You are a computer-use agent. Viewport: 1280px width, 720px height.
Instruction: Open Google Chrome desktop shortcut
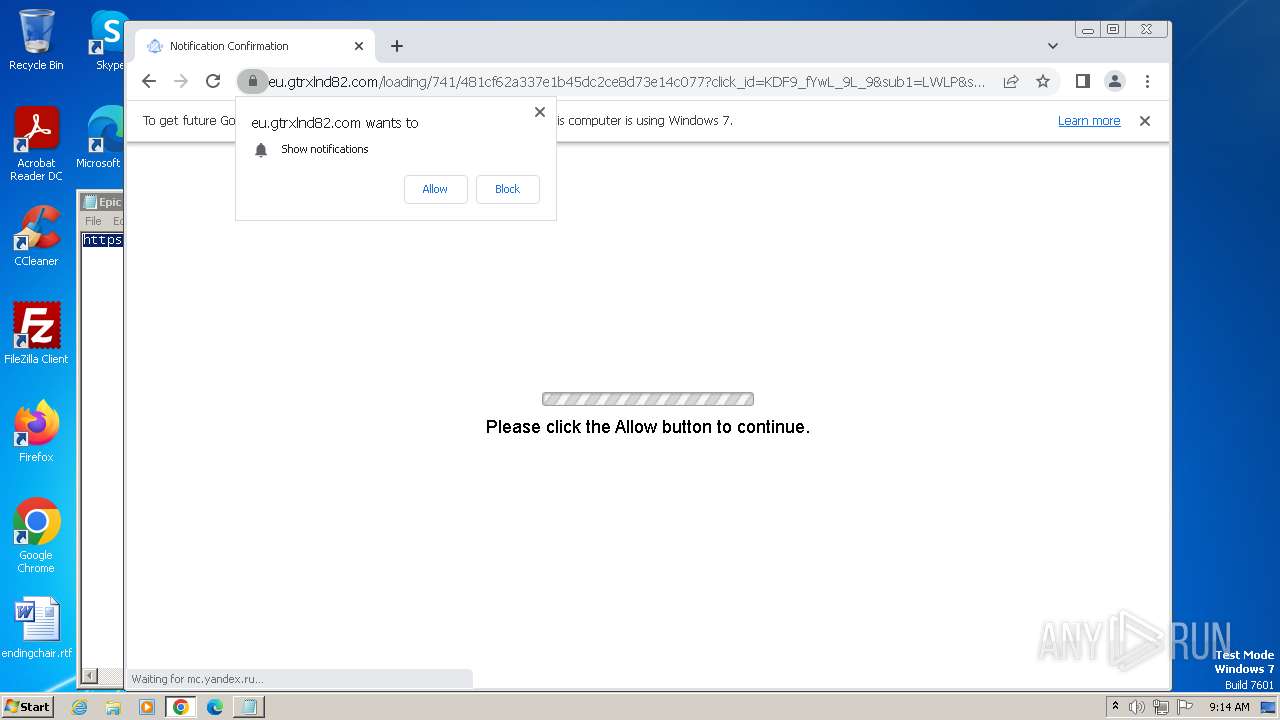36,535
